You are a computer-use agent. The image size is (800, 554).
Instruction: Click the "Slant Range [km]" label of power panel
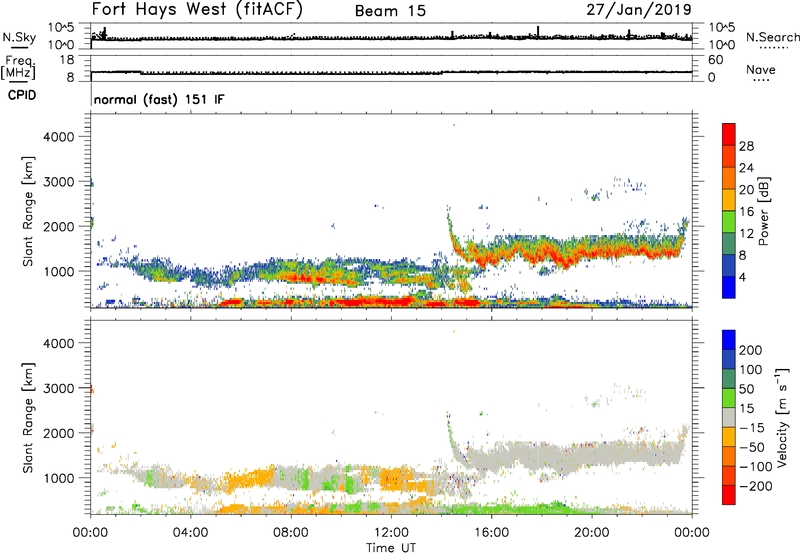pos(28,211)
